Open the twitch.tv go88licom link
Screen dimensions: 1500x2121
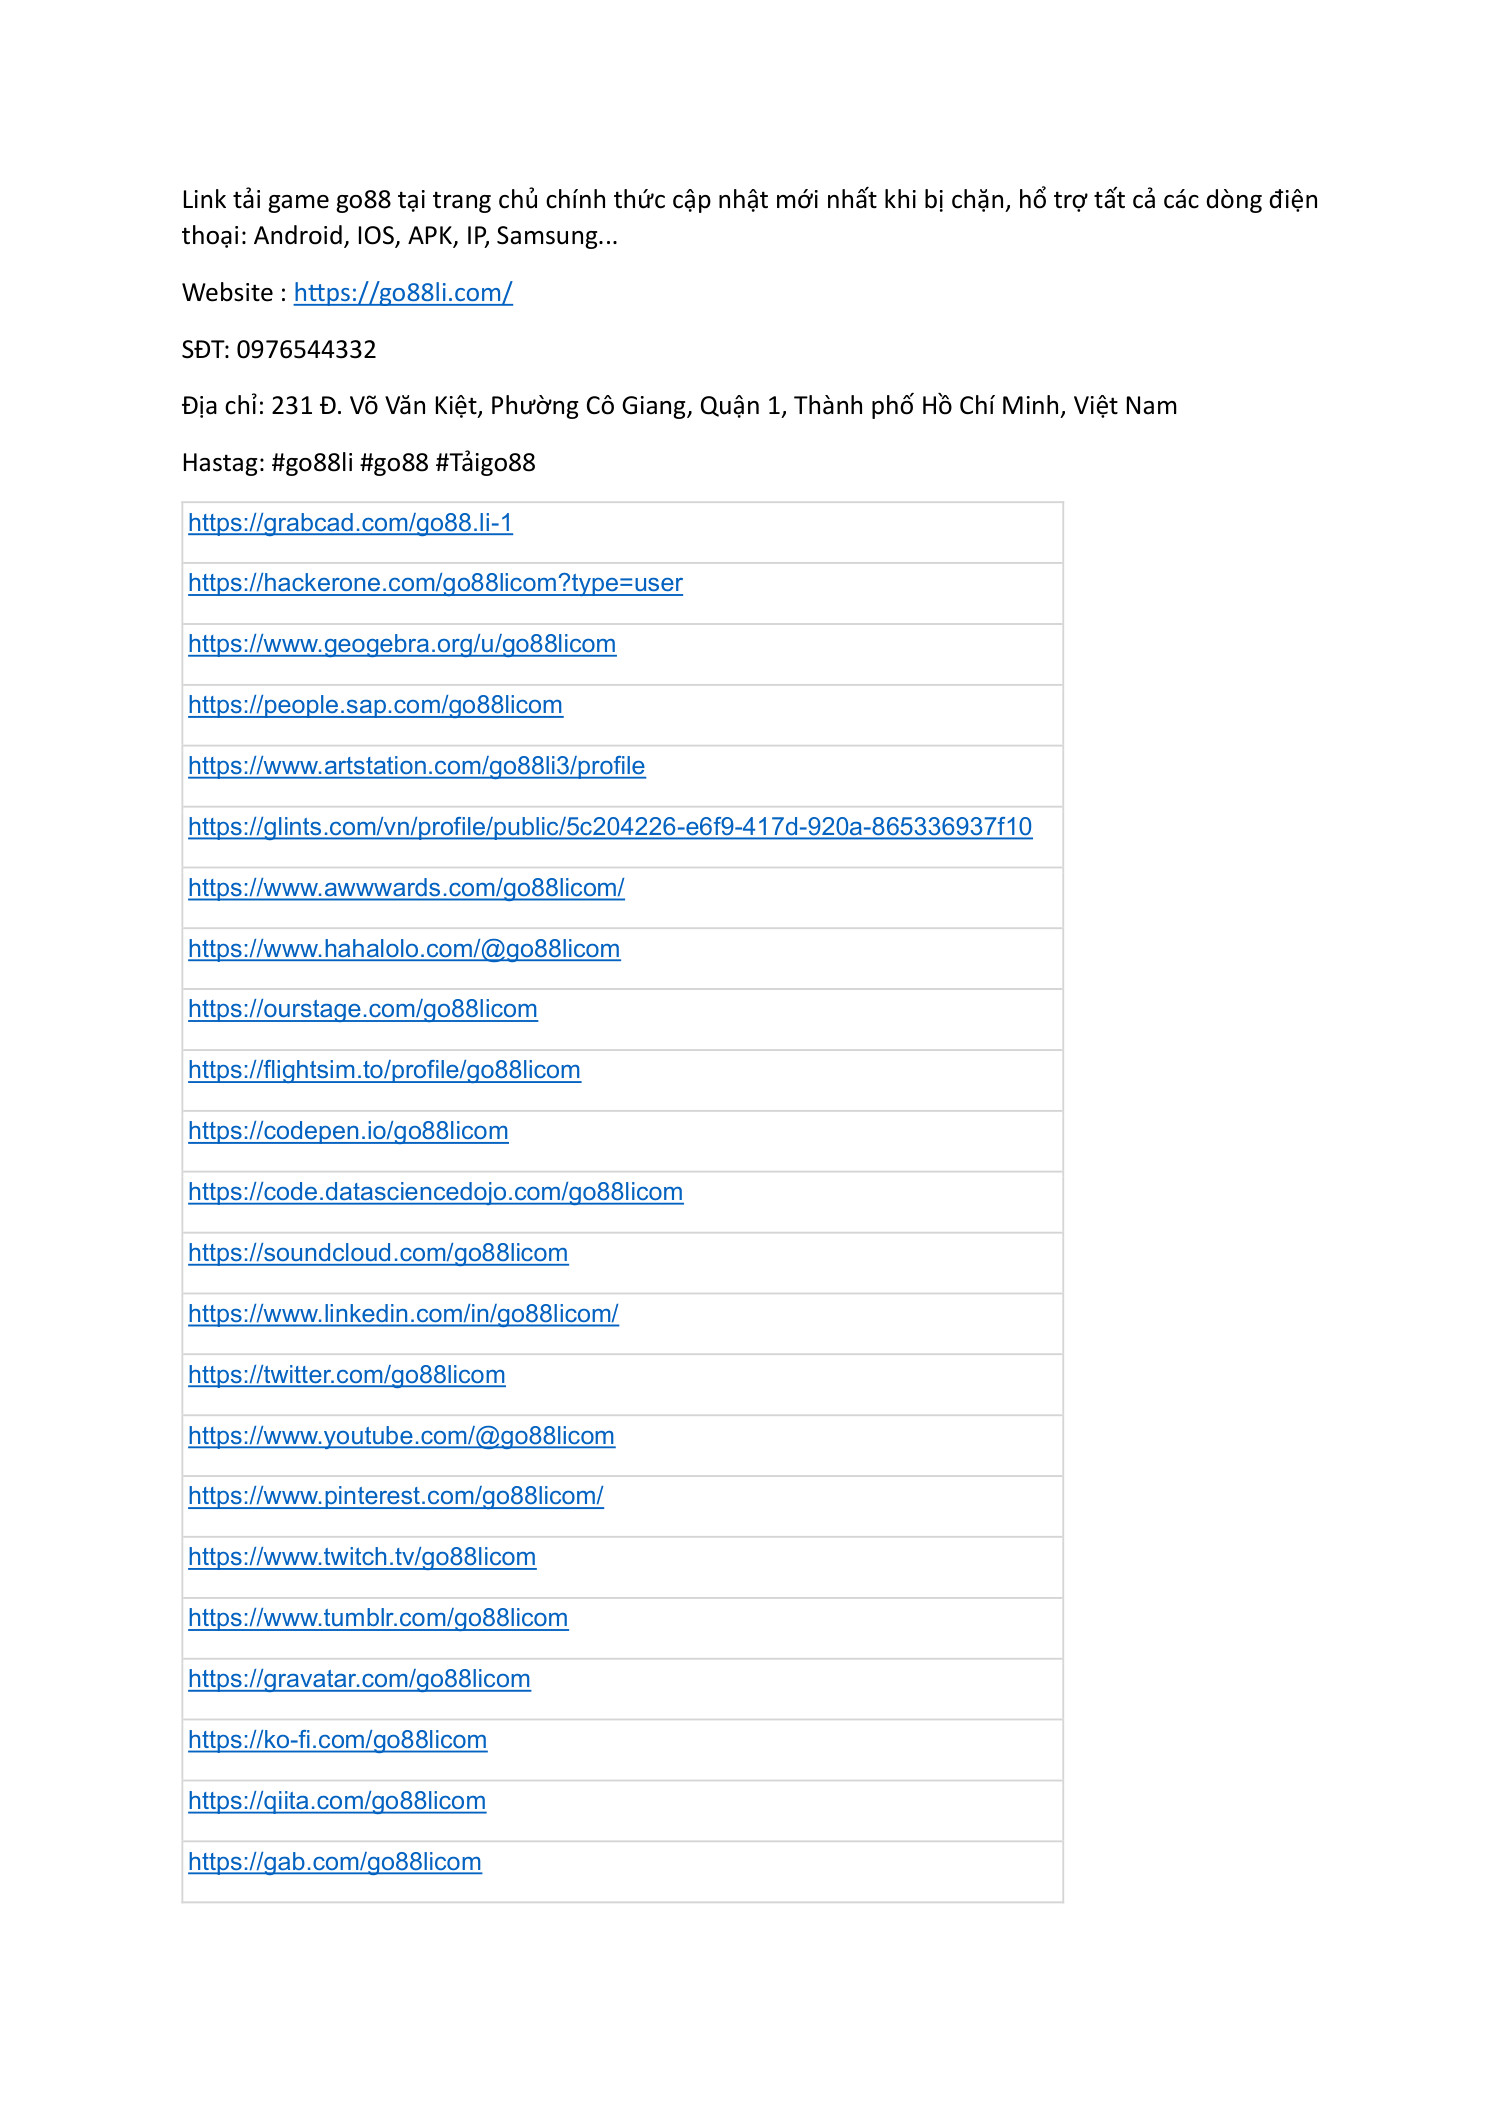(x=362, y=1557)
